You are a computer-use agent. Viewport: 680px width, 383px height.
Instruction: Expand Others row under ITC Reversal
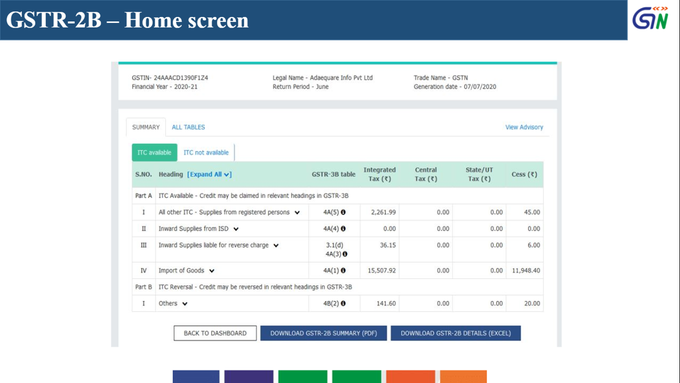click(185, 304)
